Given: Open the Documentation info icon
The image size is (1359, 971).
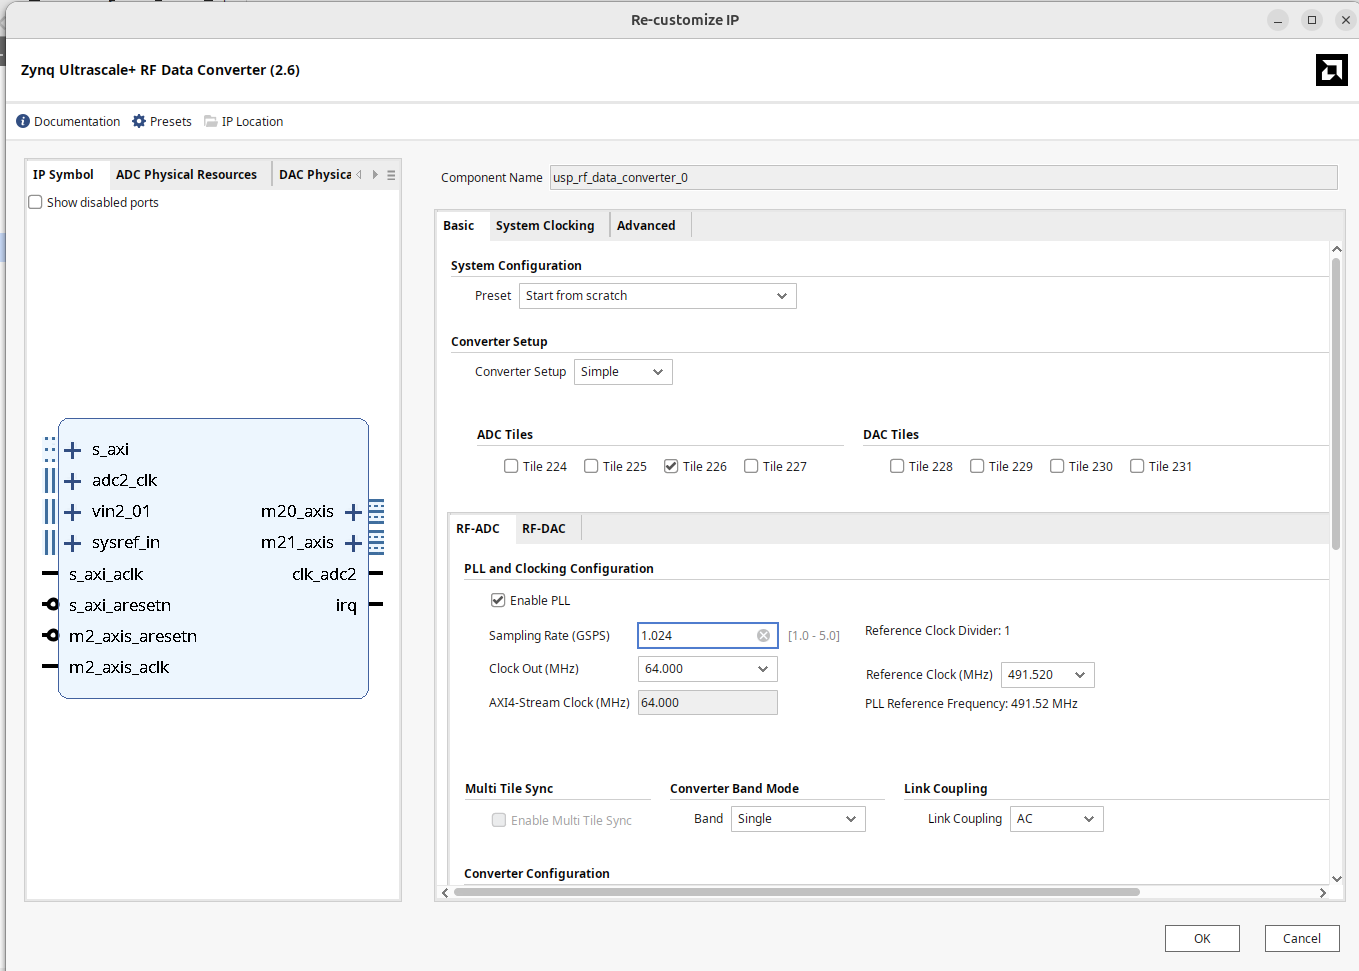Looking at the screenshot, I should click(21, 121).
